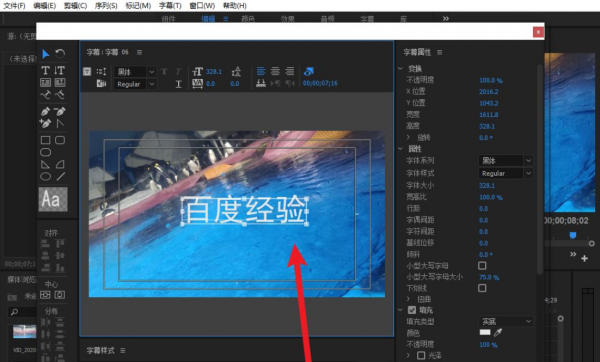Pick fill color with eyedropper
This screenshot has height=362, width=600.
tap(498, 333)
